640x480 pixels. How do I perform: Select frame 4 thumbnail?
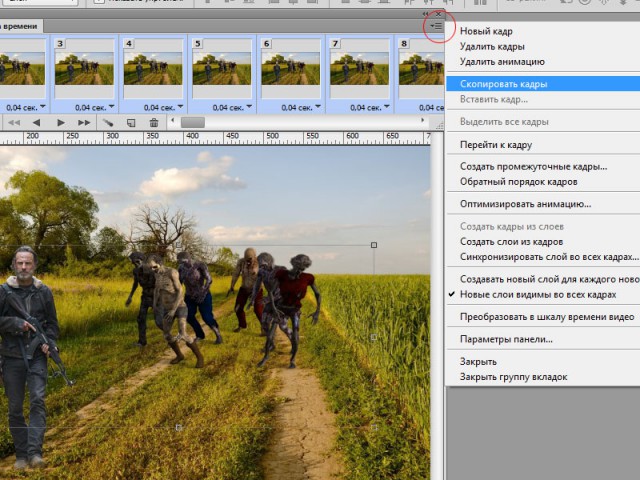[153, 68]
